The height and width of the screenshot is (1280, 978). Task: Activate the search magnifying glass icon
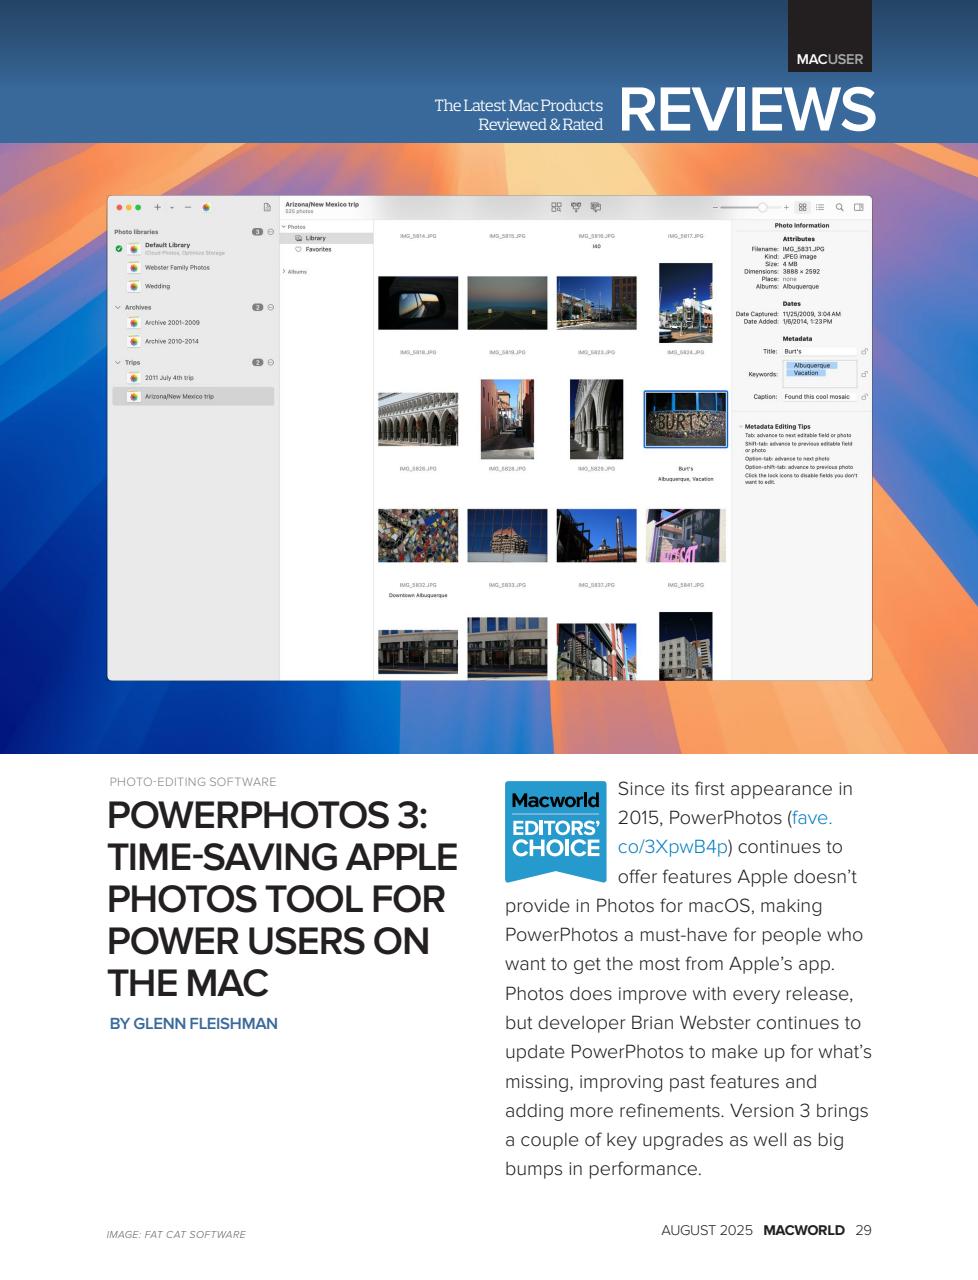(x=841, y=207)
